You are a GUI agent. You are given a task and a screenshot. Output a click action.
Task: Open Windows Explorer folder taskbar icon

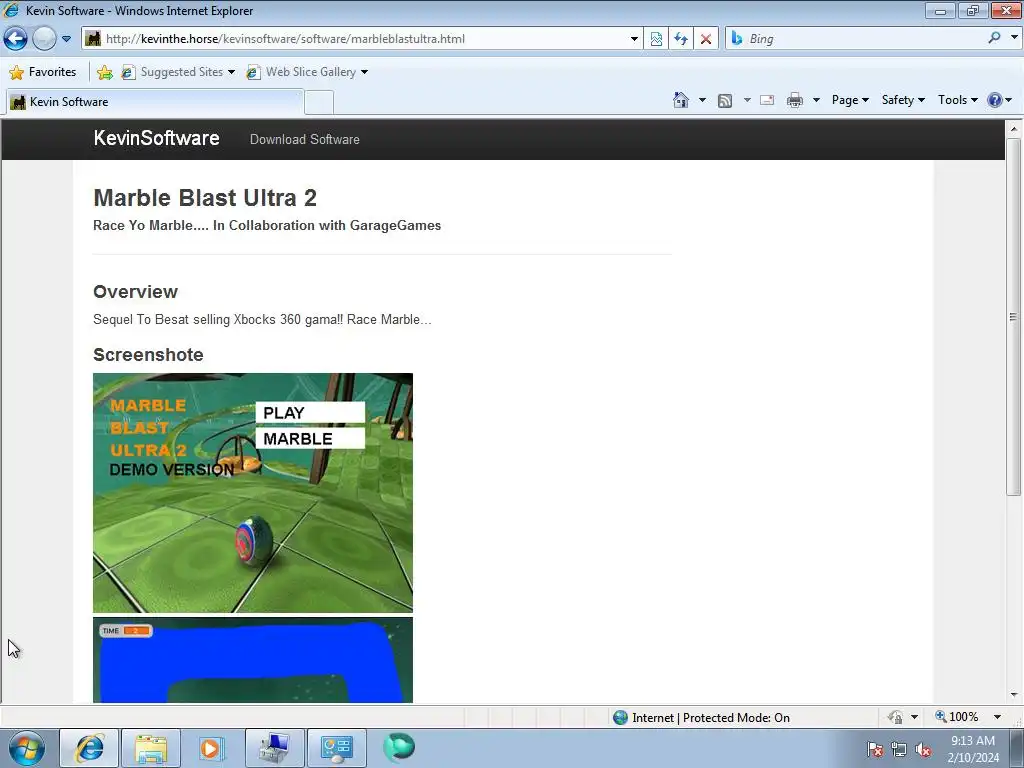tap(151, 748)
